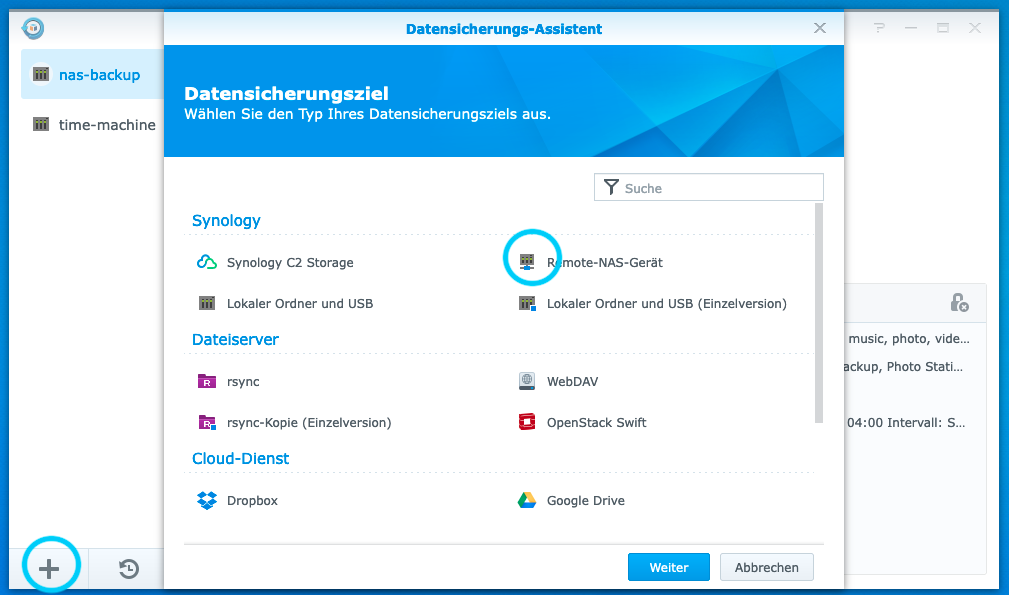Click the Suche search field
The image size is (1009, 595).
coord(720,188)
